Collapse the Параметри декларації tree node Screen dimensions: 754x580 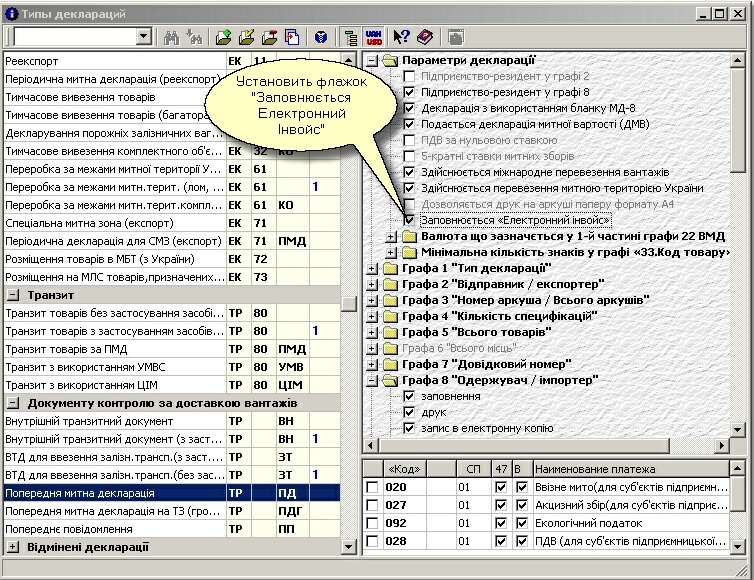pos(372,60)
